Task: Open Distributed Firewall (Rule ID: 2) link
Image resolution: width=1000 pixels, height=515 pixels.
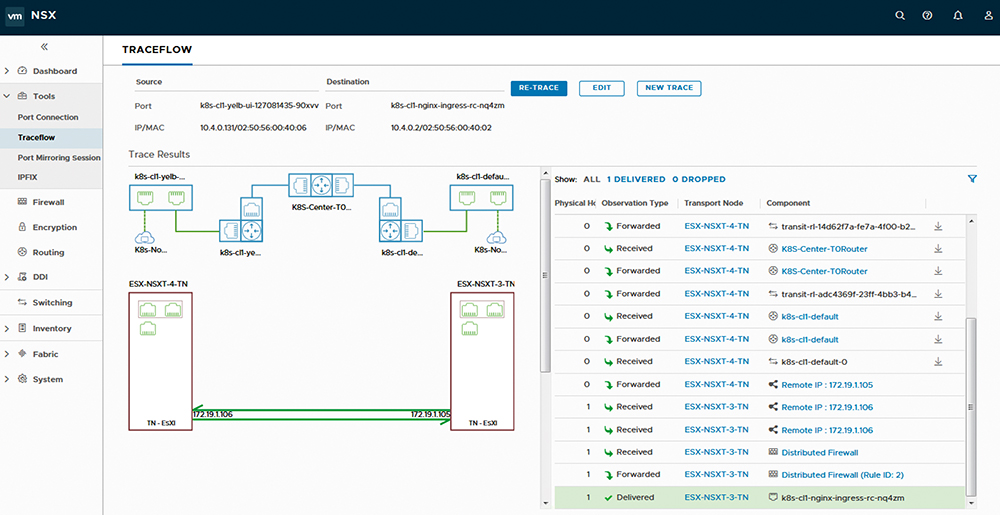Action: (842, 475)
